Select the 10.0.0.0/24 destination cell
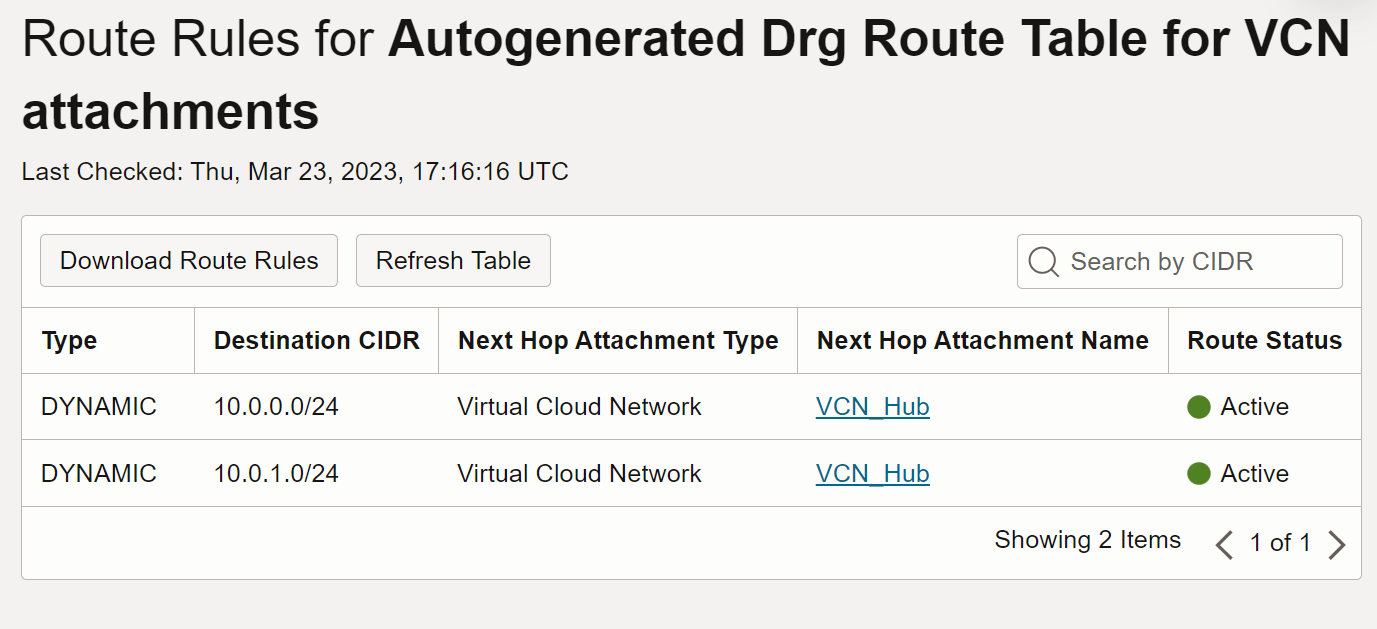Image resolution: width=1377 pixels, height=629 pixels. click(x=276, y=407)
